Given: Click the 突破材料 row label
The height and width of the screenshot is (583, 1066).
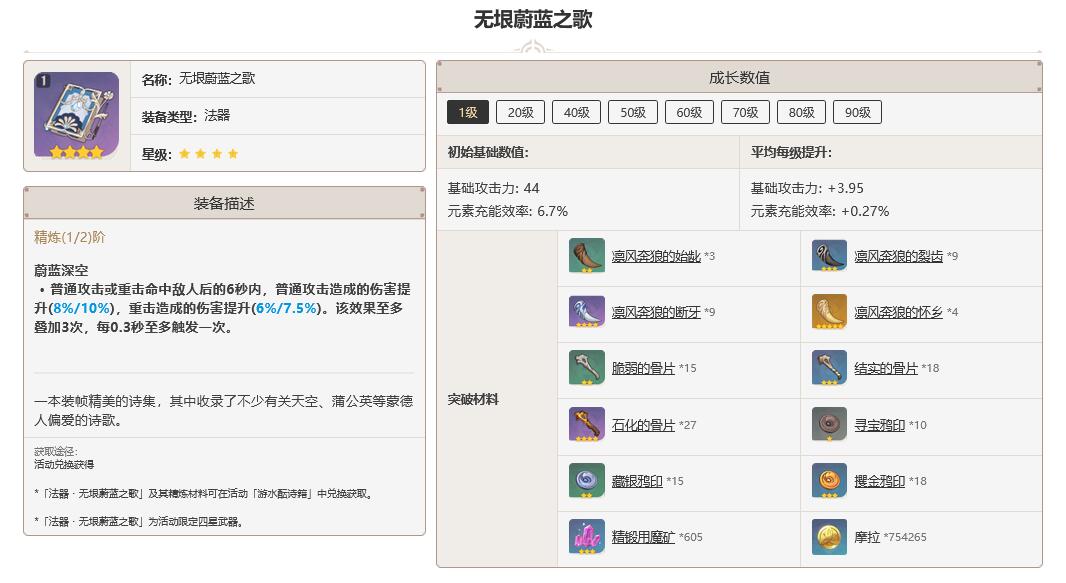Looking at the screenshot, I should 473,400.
